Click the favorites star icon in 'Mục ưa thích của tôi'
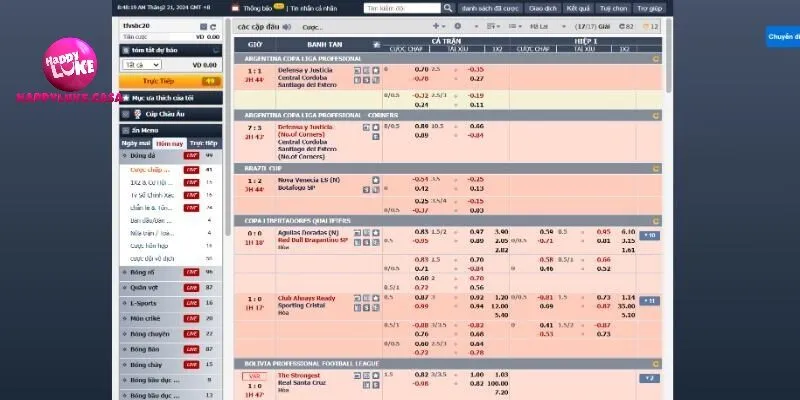 (124, 98)
